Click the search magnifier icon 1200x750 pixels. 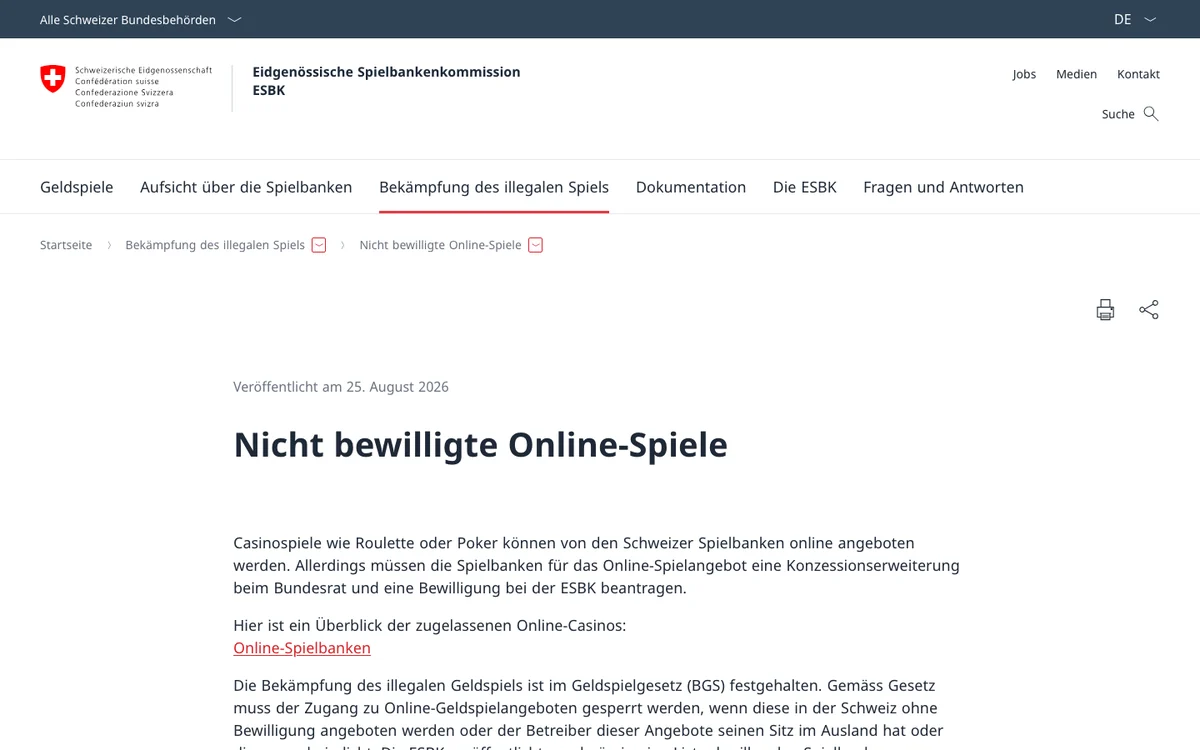click(1151, 114)
